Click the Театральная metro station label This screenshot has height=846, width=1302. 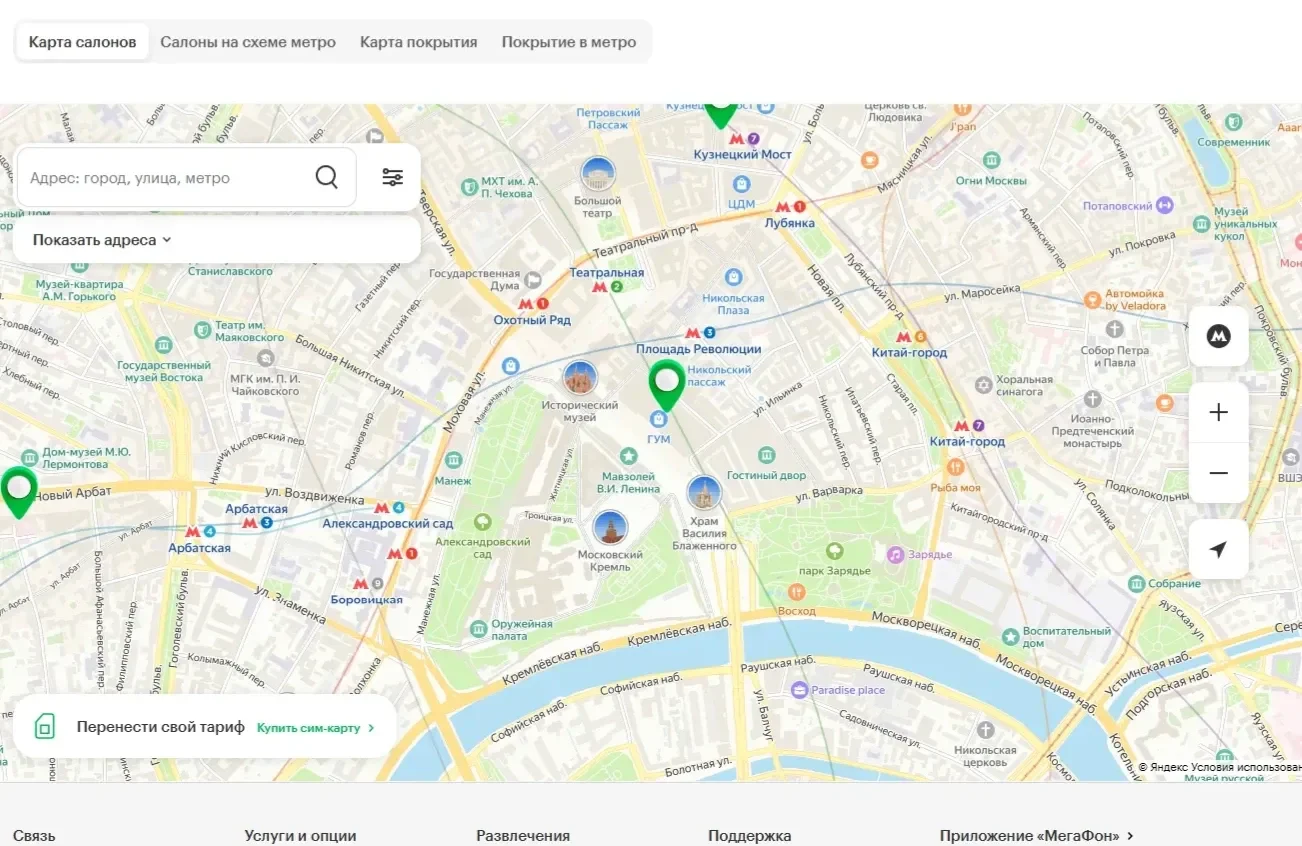[x=607, y=273]
